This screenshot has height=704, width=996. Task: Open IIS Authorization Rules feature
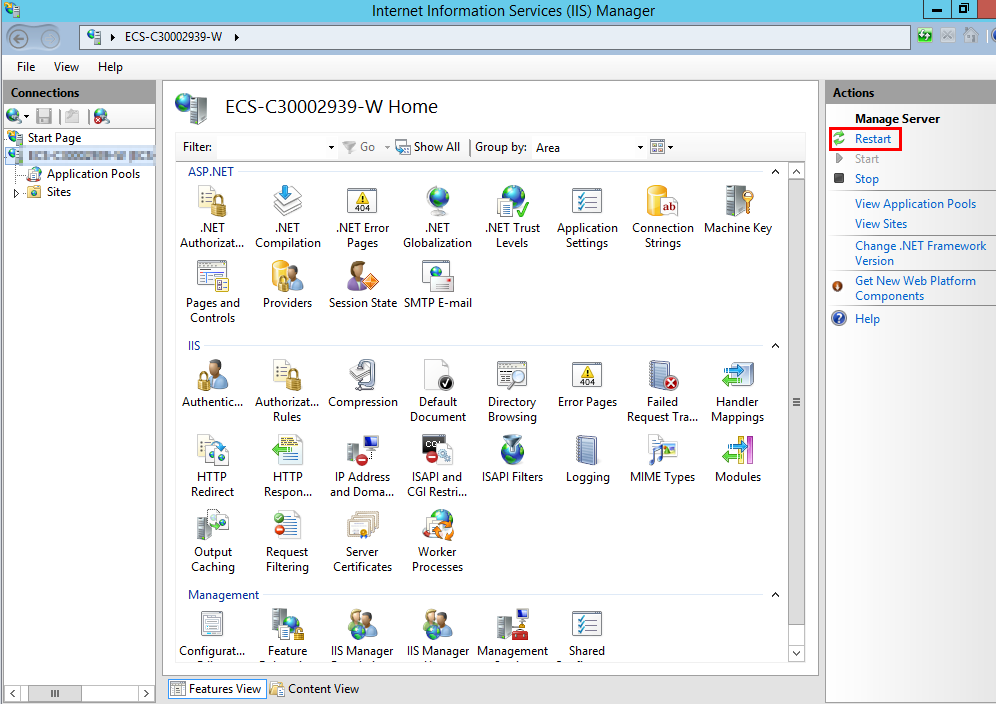pyautogui.click(x=287, y=391)
